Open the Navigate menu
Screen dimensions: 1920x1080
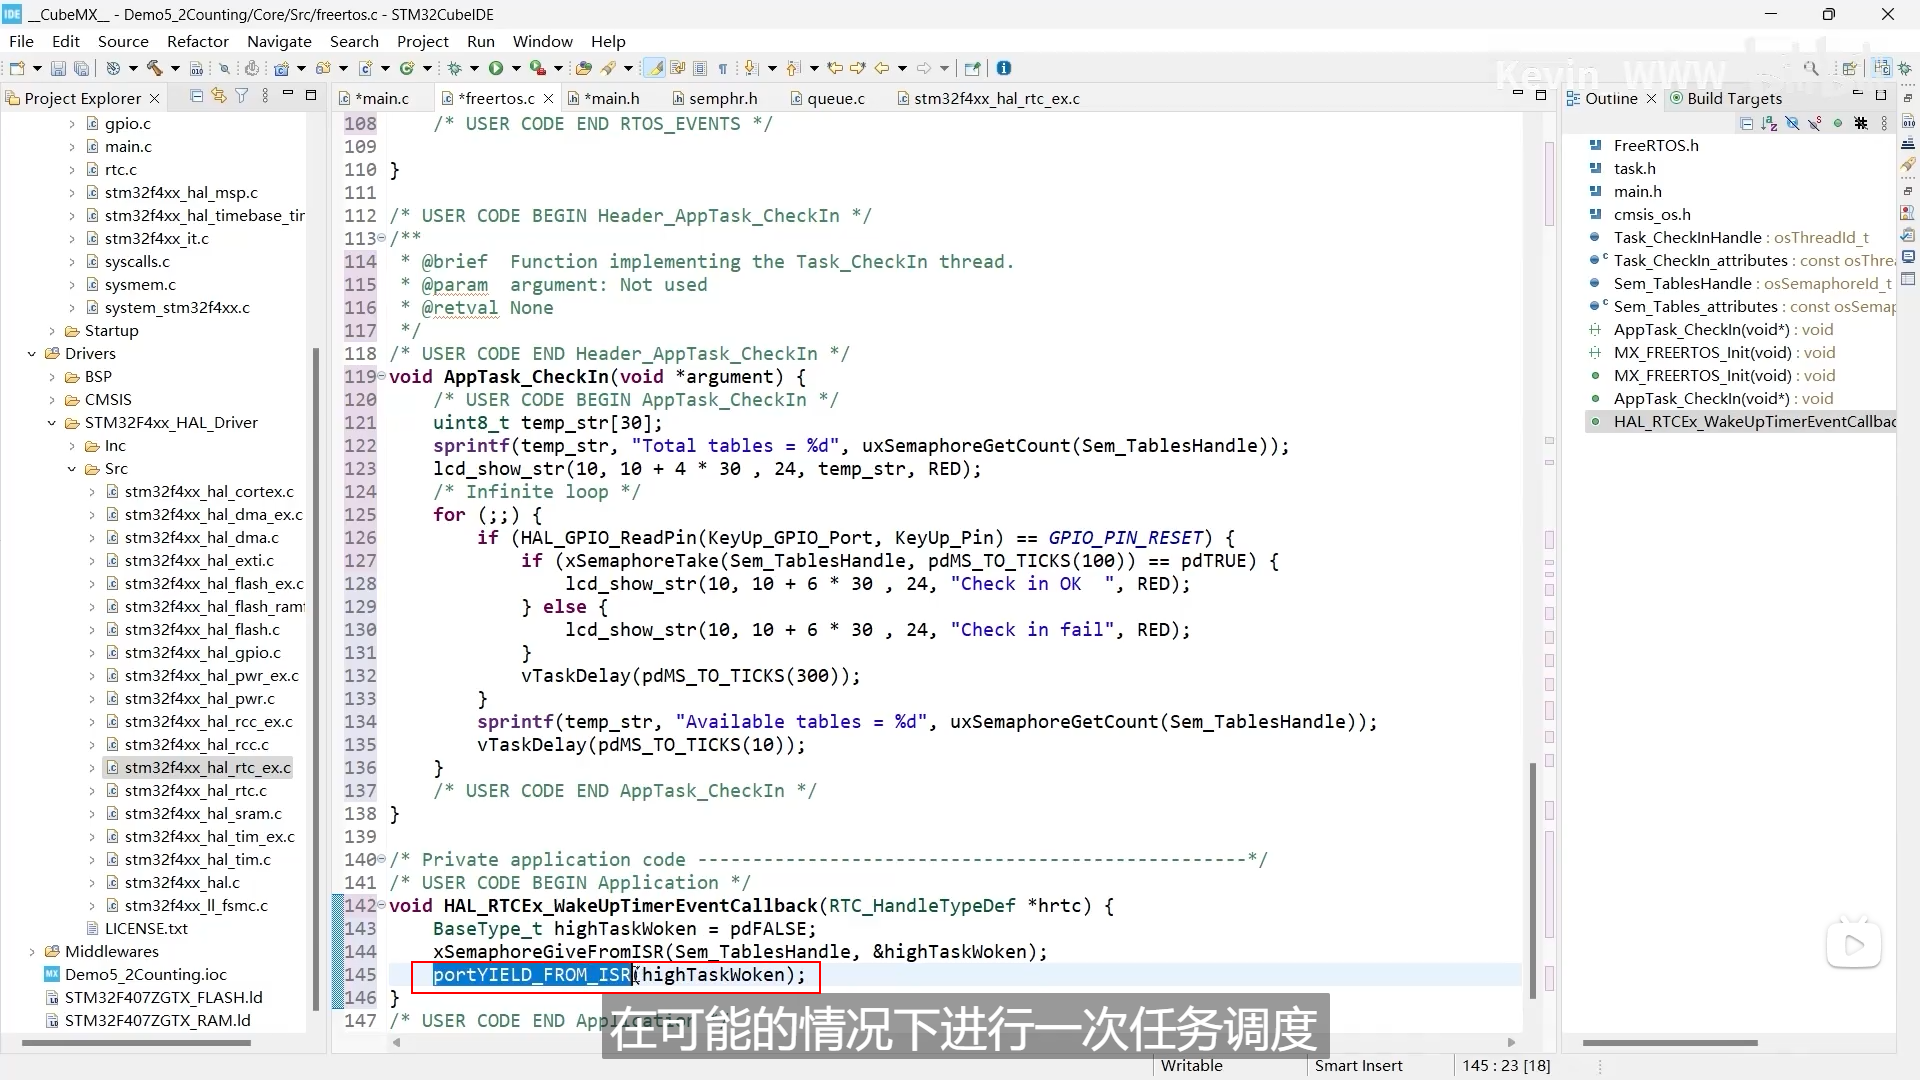[279, 41]
